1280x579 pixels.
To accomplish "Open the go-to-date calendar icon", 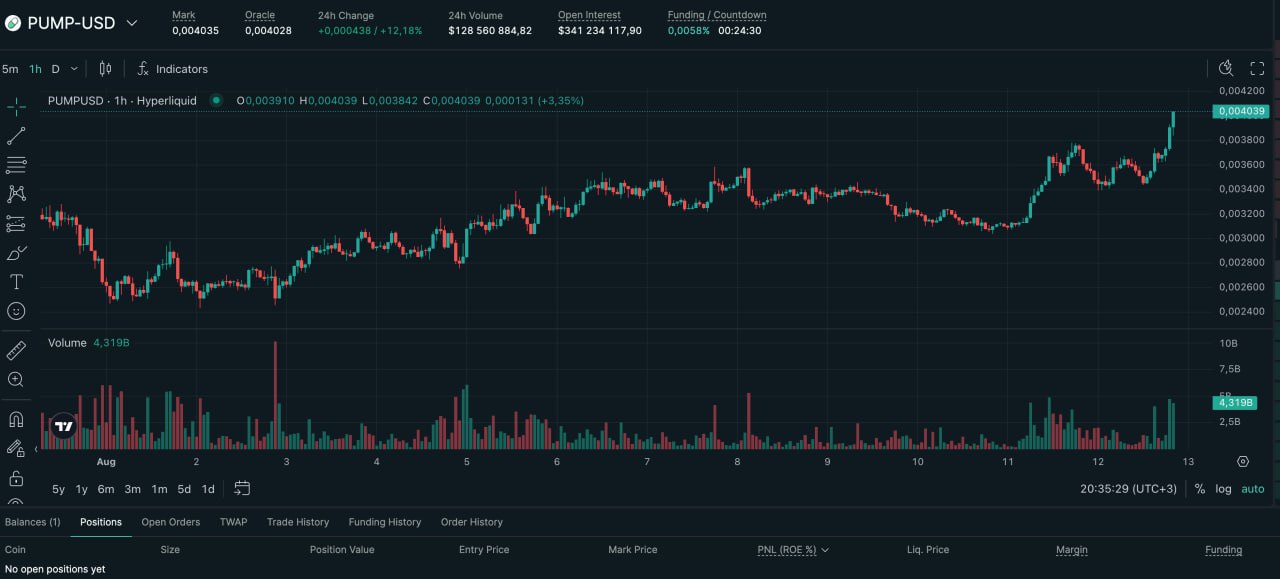I will [242, 489].
